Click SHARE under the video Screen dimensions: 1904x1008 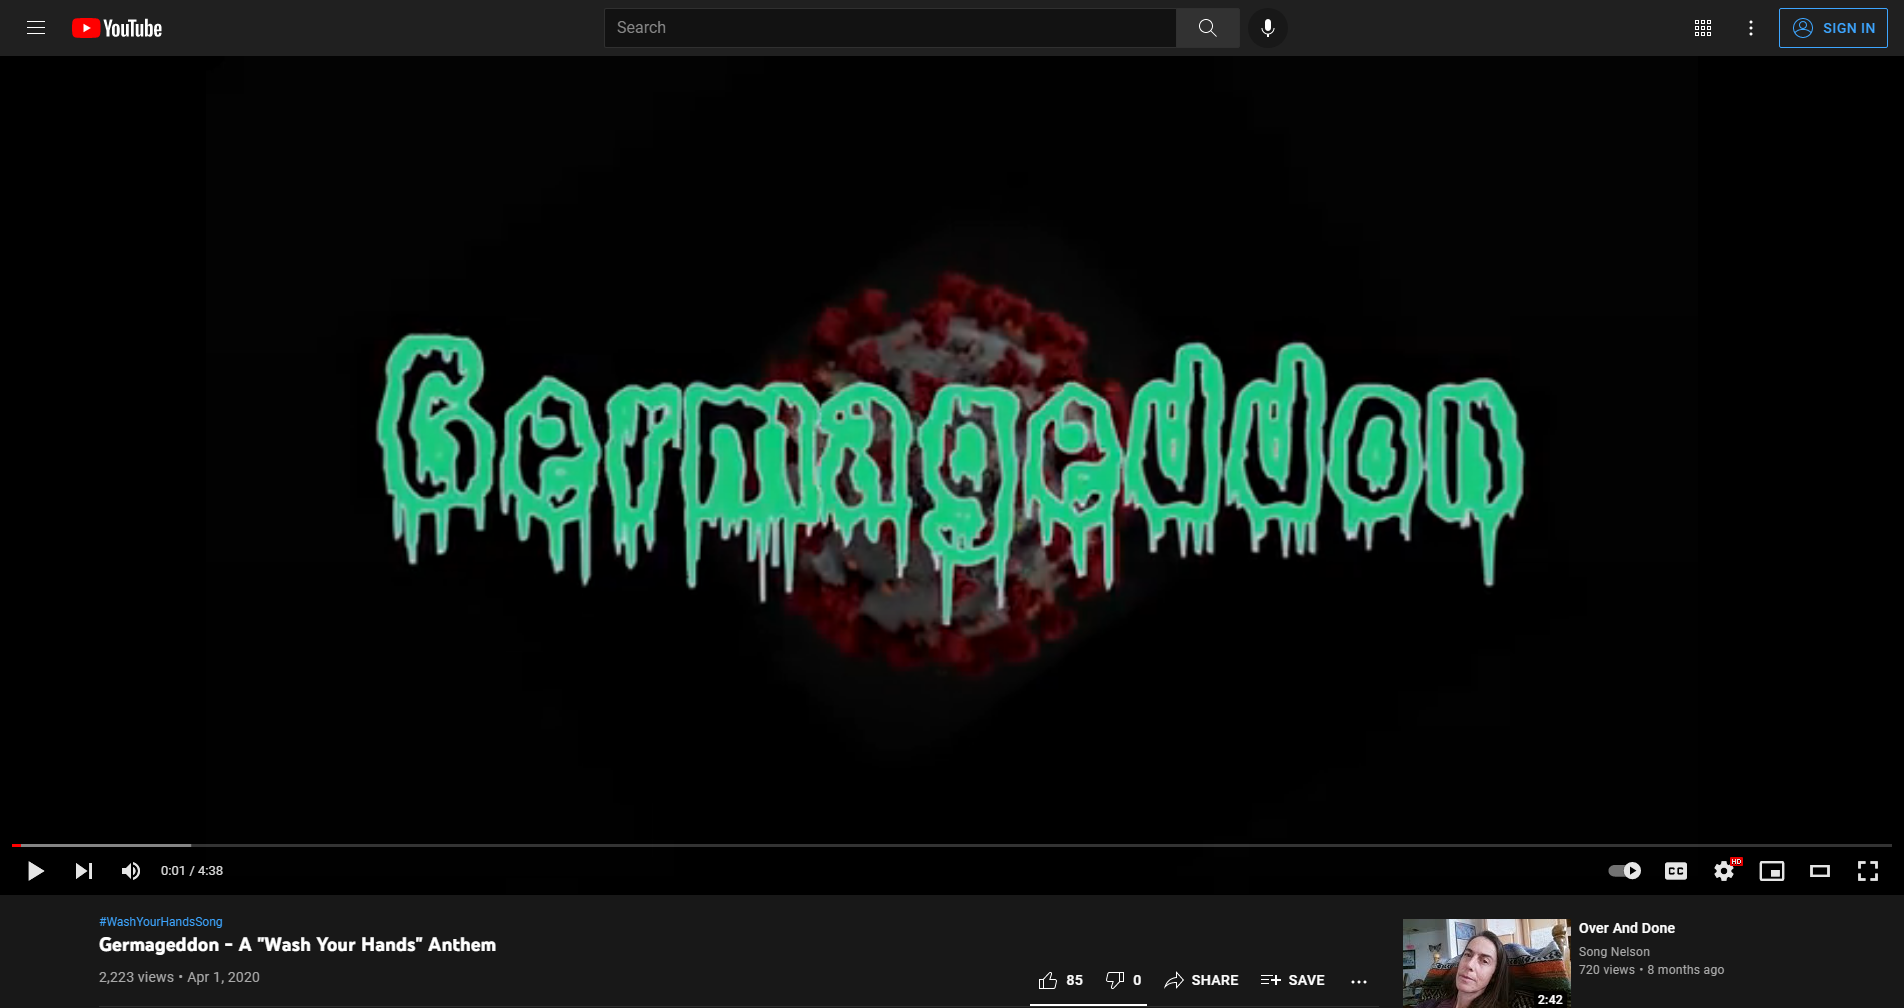click(1201, 980)
